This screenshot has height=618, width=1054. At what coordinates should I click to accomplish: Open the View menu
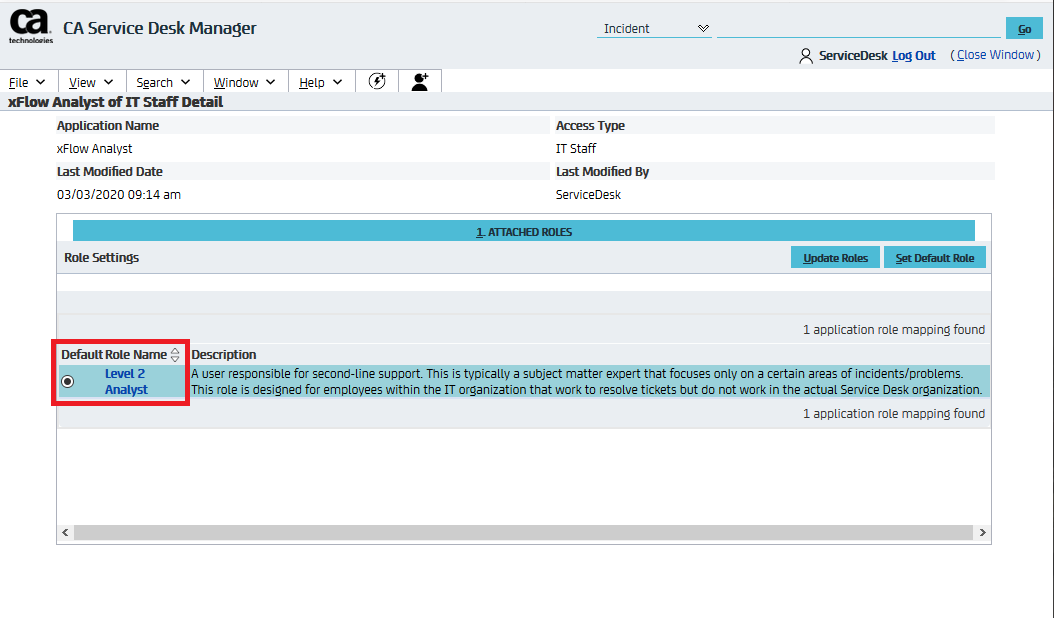coord(91,82)
